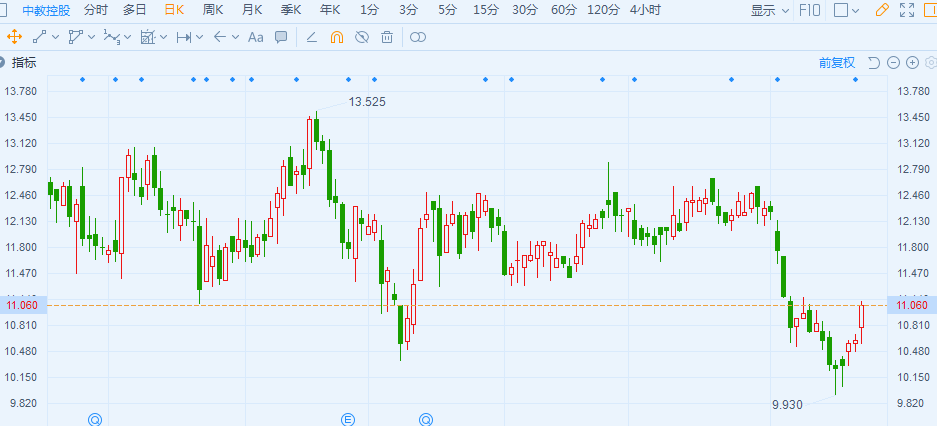The width and height of the screenshot is (937, 426).
Task: Select the chart range measurement tool
Action: click(x=148, y=37)
